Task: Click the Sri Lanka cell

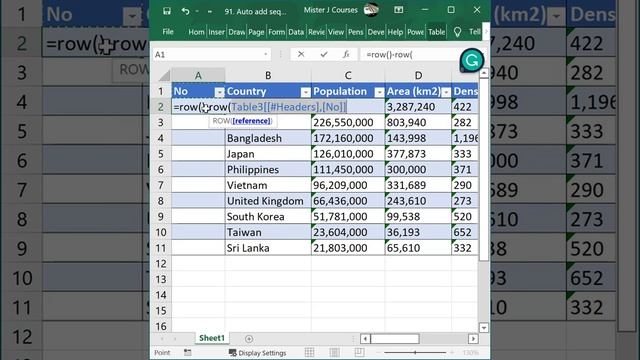Action: 268,248
